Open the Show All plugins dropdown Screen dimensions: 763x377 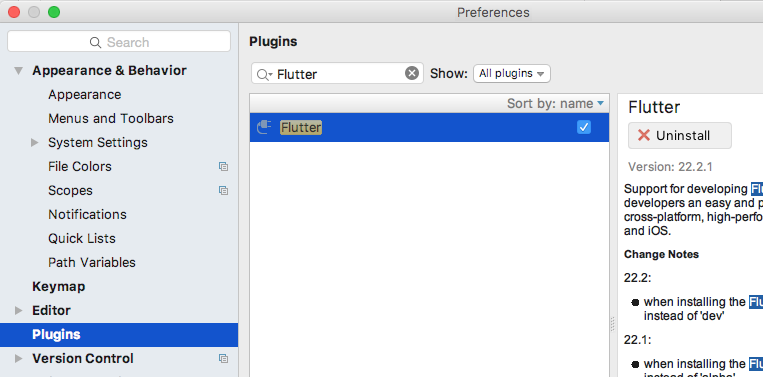tap(512, 73)
